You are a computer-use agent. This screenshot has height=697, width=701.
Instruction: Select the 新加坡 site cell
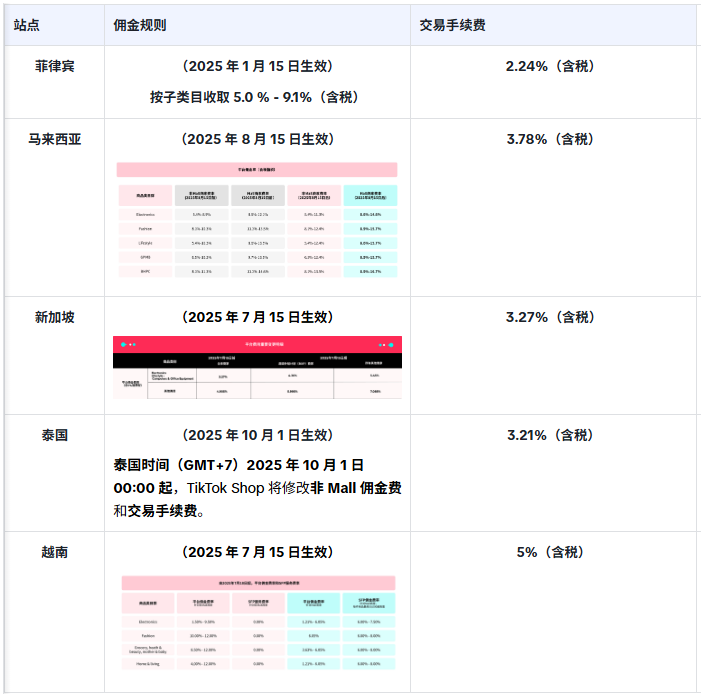(55, 318)
